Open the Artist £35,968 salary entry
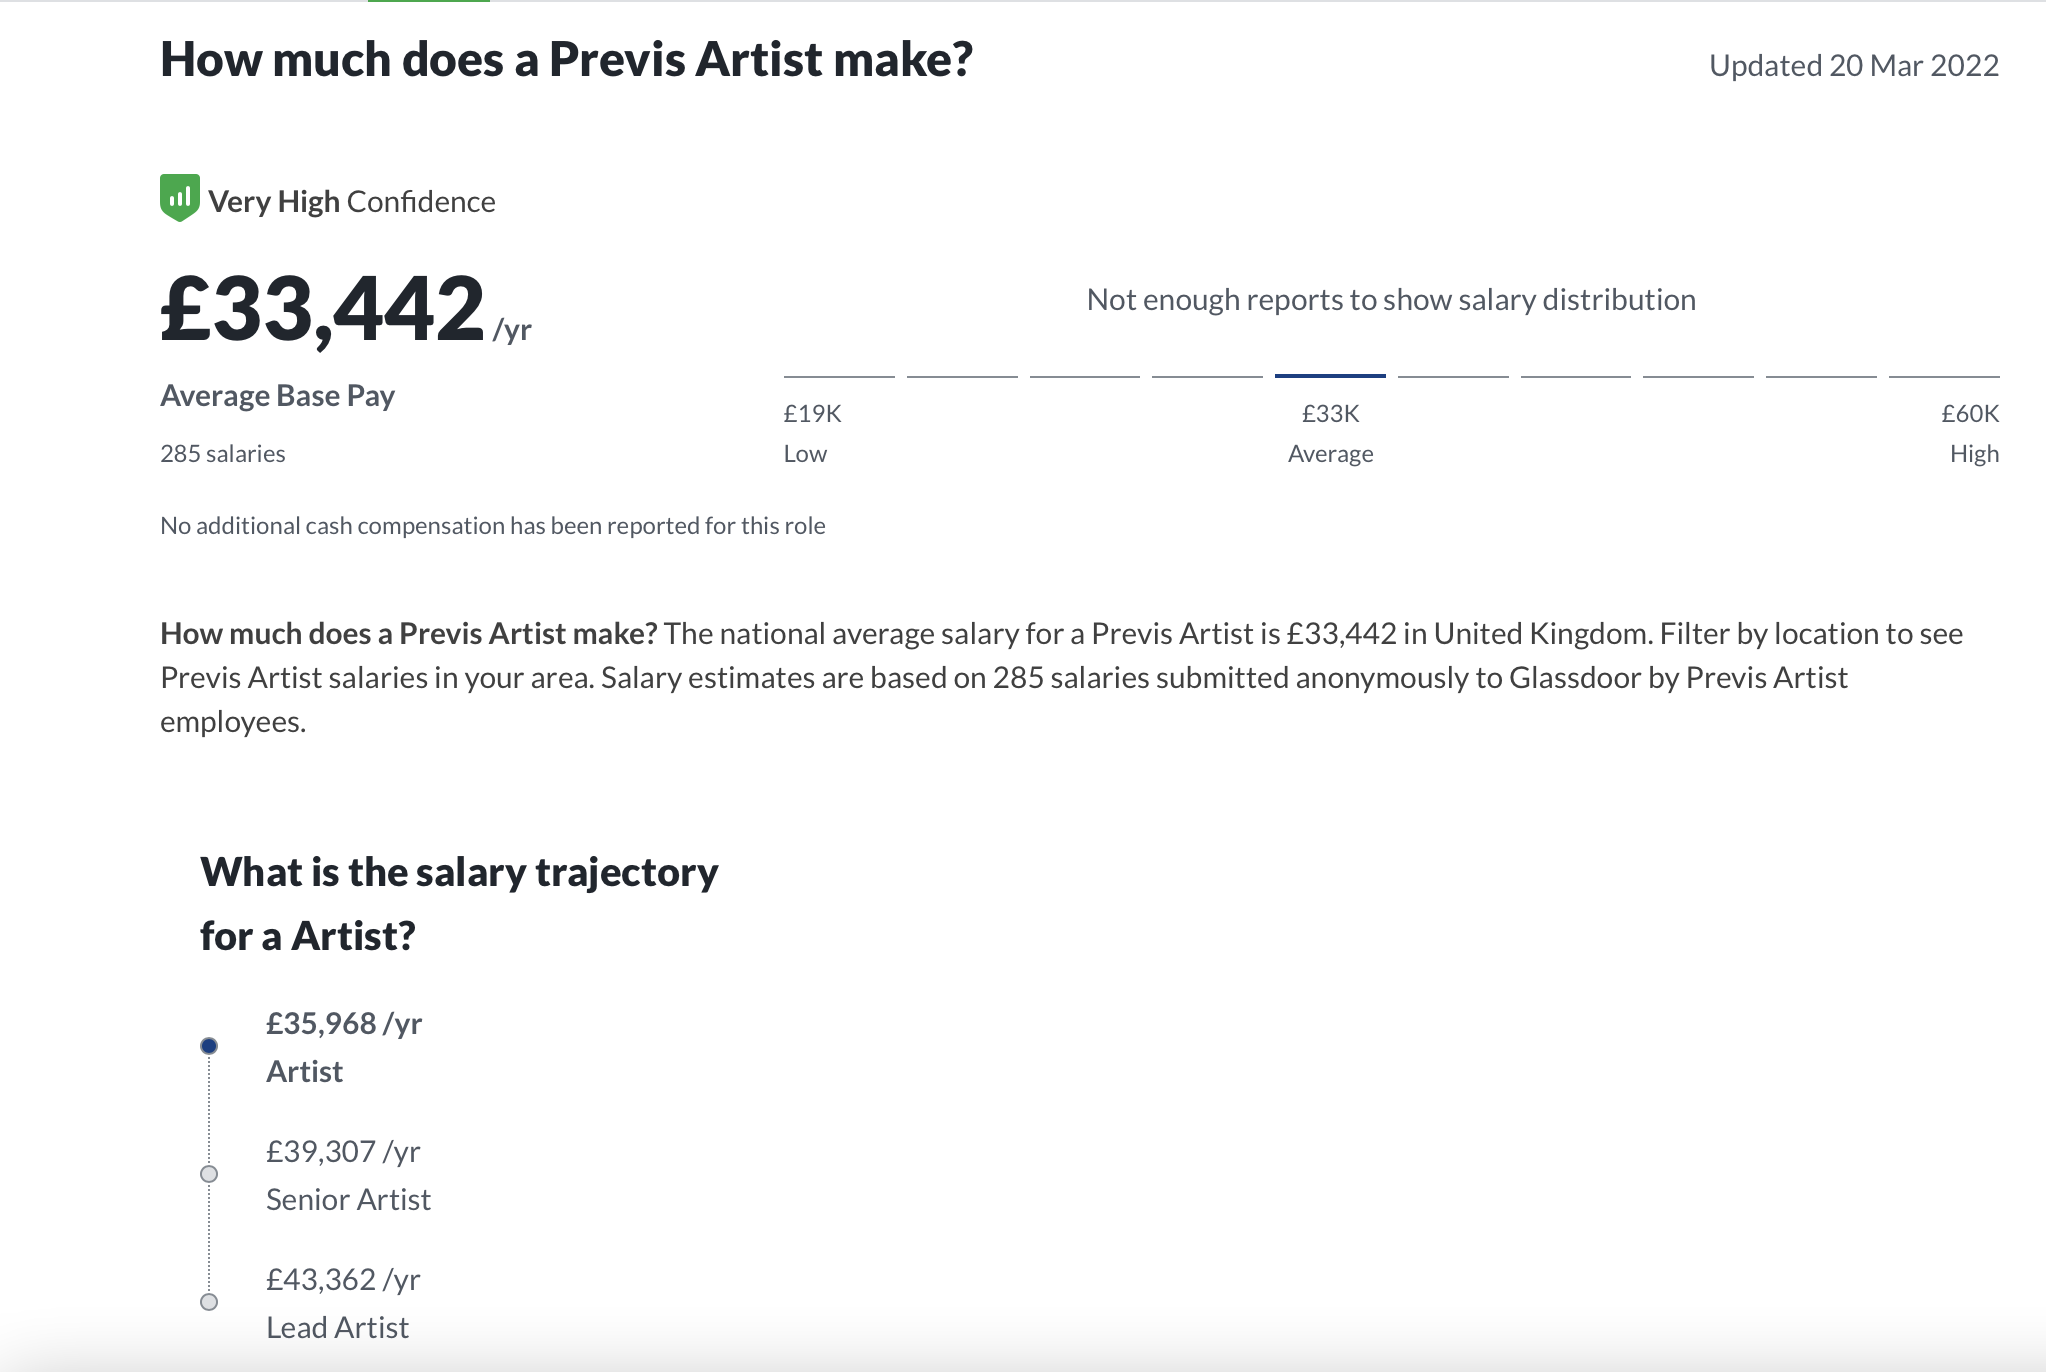Viewport: 2046px width, 1372px height. click(344, 1047)
